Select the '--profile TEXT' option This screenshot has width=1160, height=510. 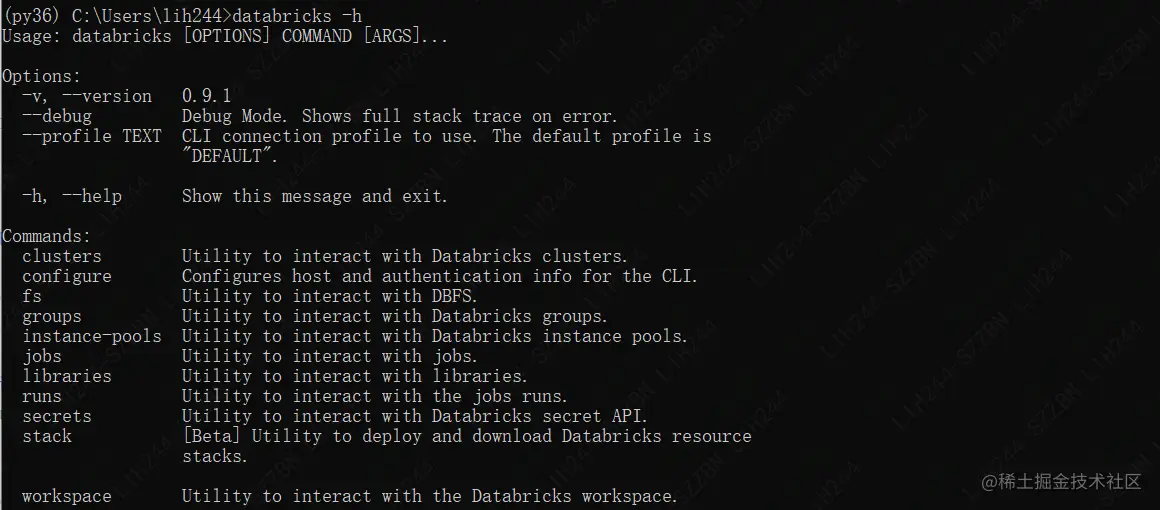pos(92,136)
